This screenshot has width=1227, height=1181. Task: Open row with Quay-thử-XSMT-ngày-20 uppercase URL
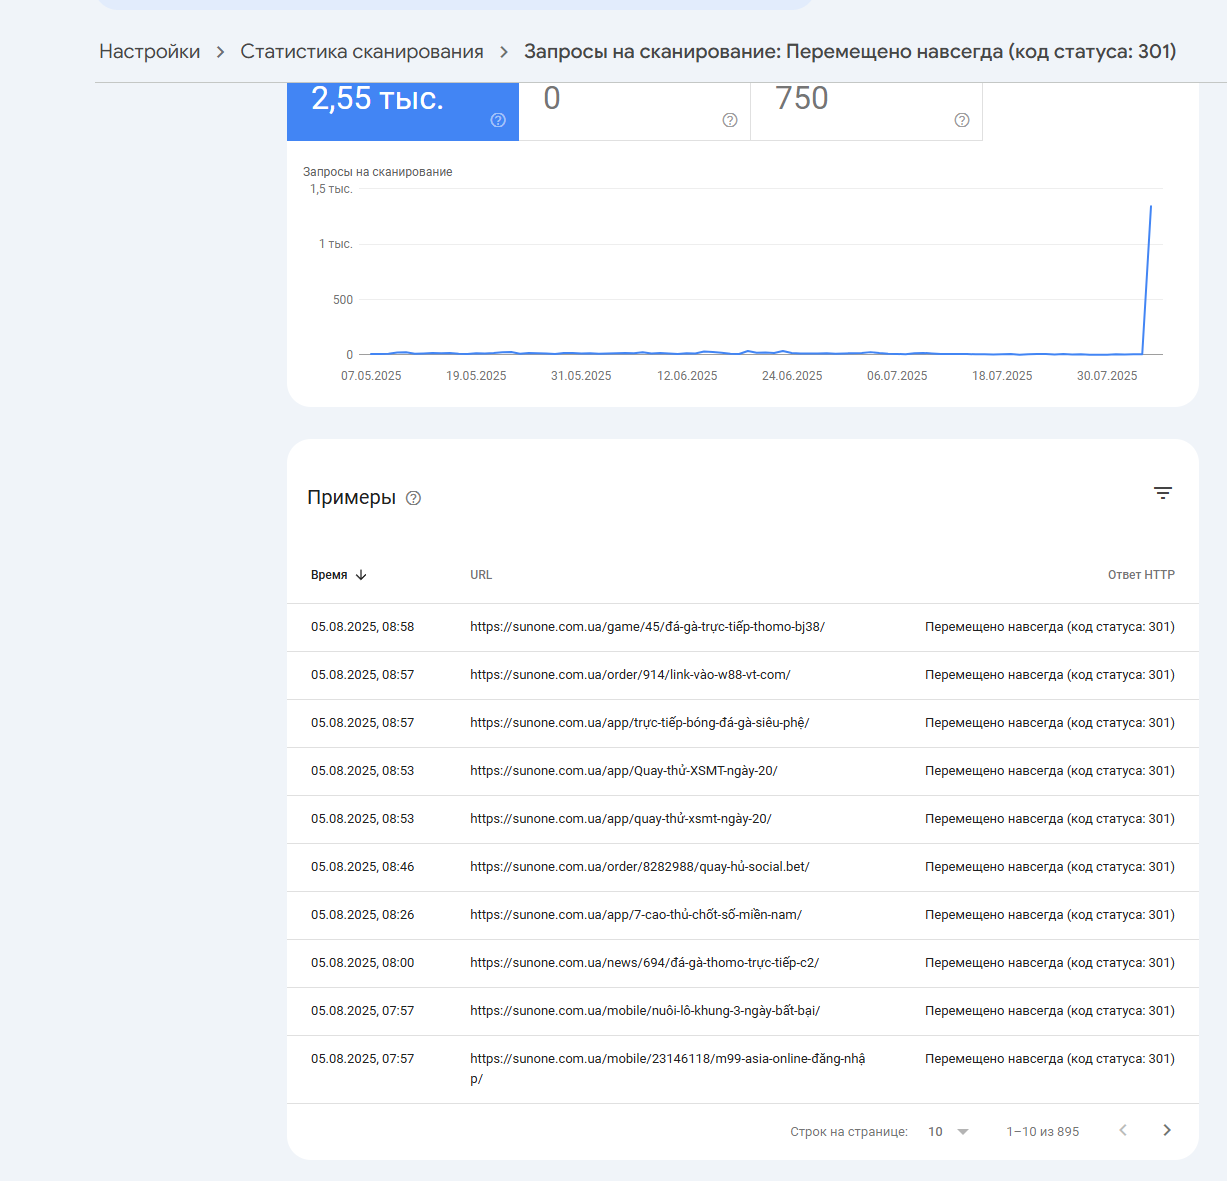point(743,771)
